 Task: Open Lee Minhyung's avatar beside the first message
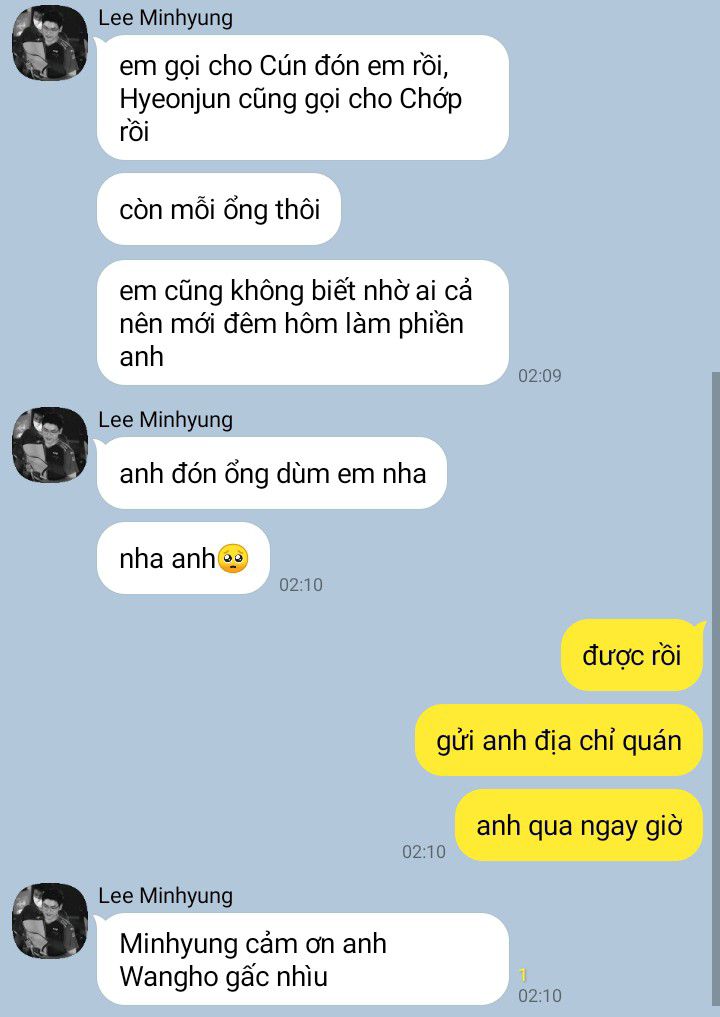click(50, 43)
